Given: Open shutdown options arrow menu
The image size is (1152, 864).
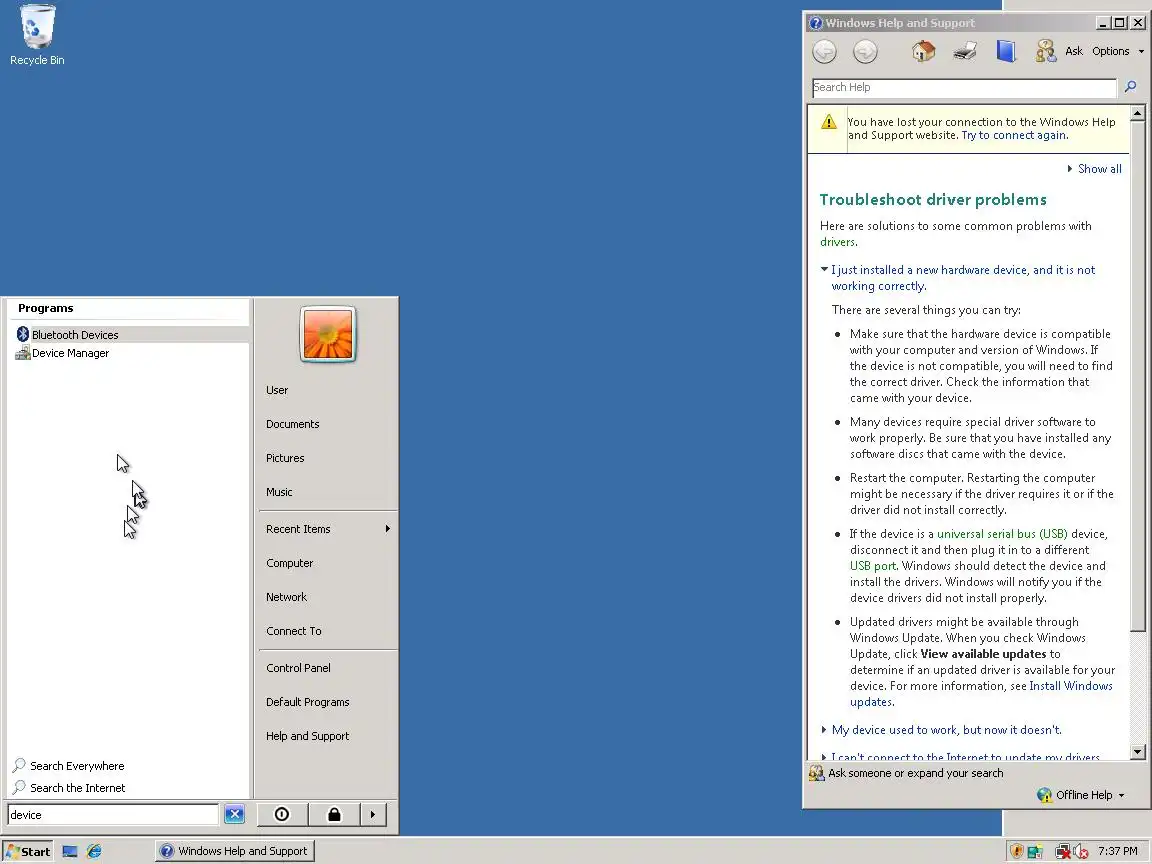Looking at the screenshot, I should click(373, 814).
